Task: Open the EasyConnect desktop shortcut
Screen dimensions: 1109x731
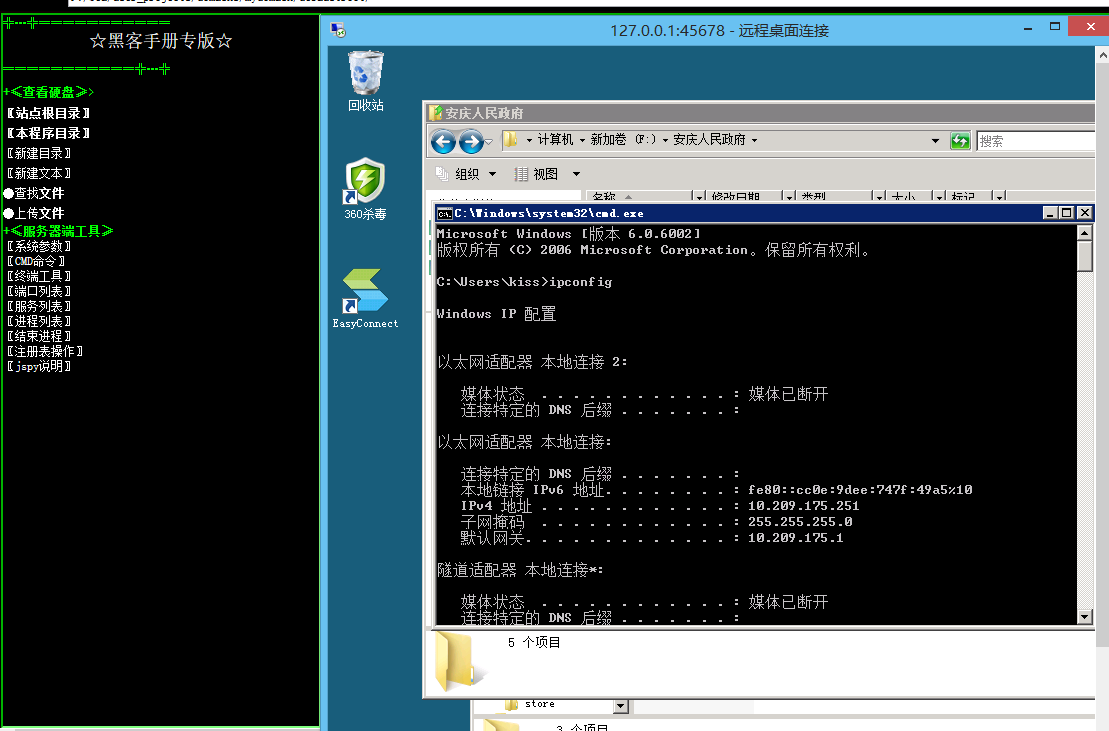Action: point(365,298)
